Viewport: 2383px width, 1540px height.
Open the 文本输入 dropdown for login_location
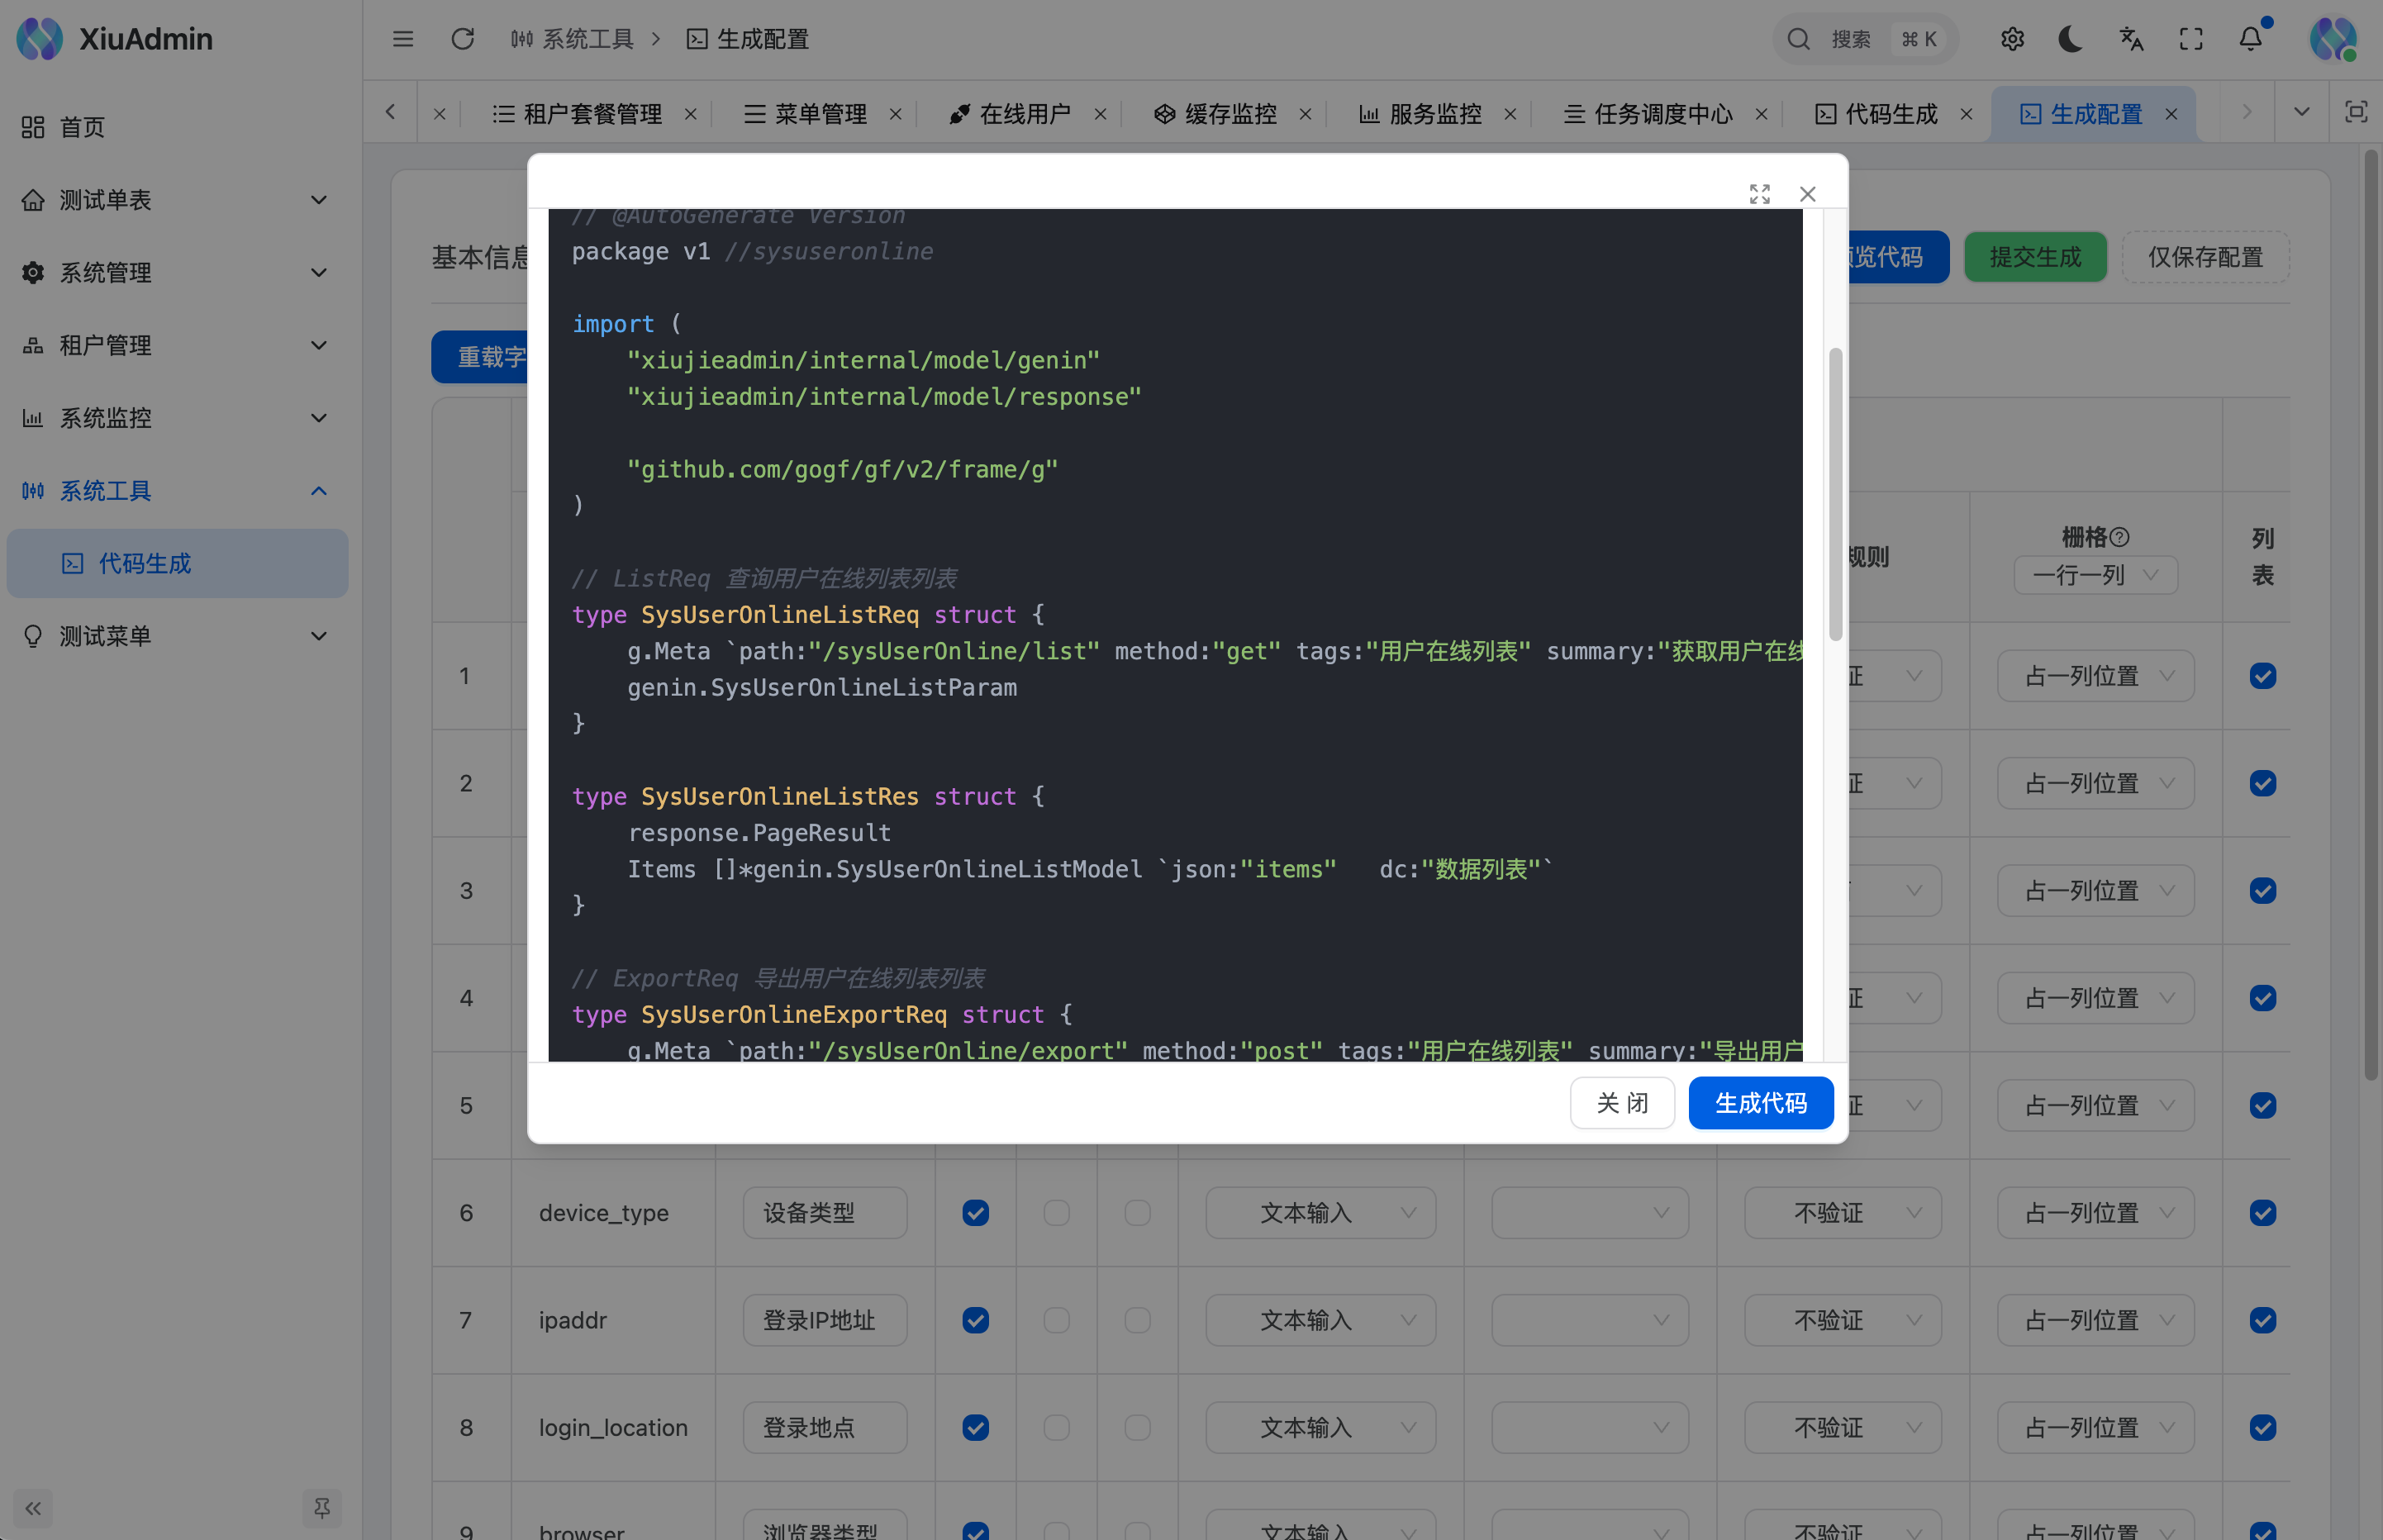click(1320, 1427)
